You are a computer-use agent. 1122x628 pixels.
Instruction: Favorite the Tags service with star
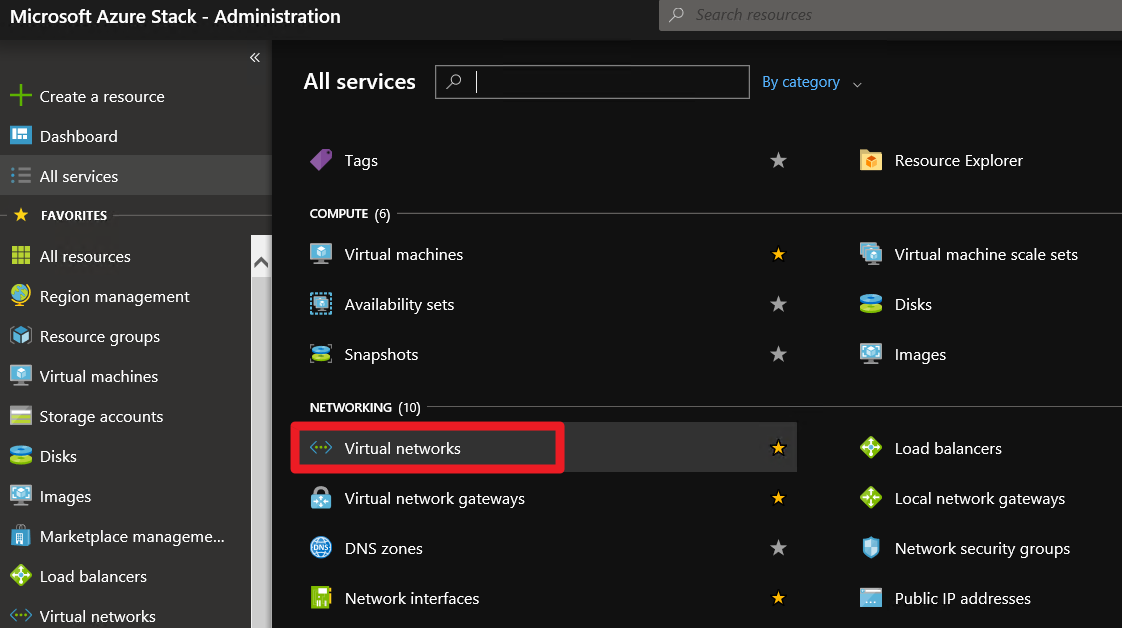(778, 160)
